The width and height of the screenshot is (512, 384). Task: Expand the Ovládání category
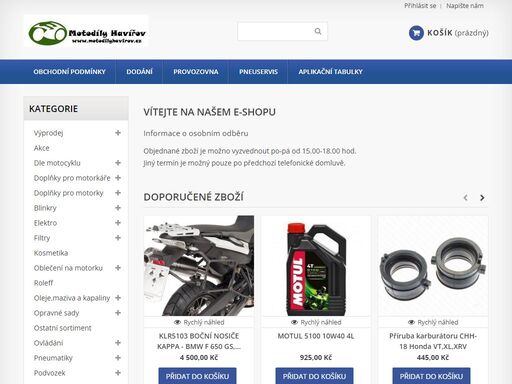(118, 343)
